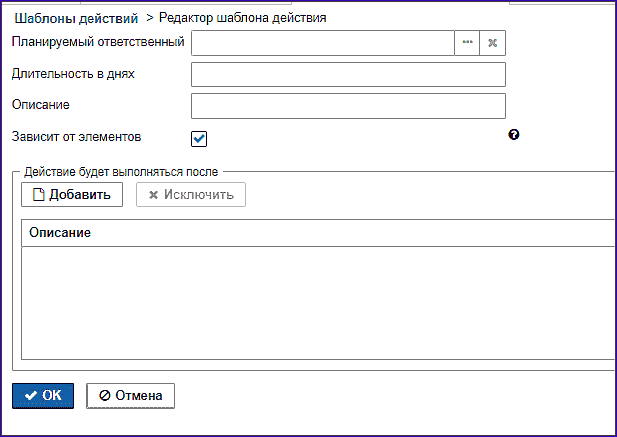
Task: Click the Длительность в днях label
Action: point(73,74)
